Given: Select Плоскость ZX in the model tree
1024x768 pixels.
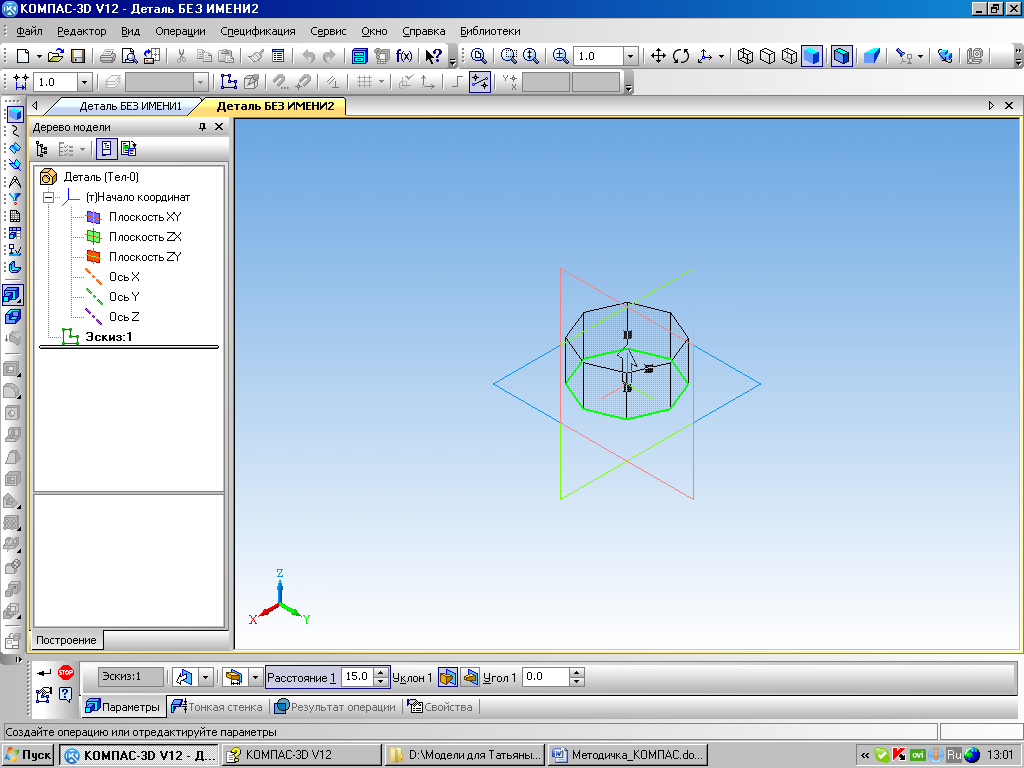Looking at the screenshot, I should pos(144,237).
